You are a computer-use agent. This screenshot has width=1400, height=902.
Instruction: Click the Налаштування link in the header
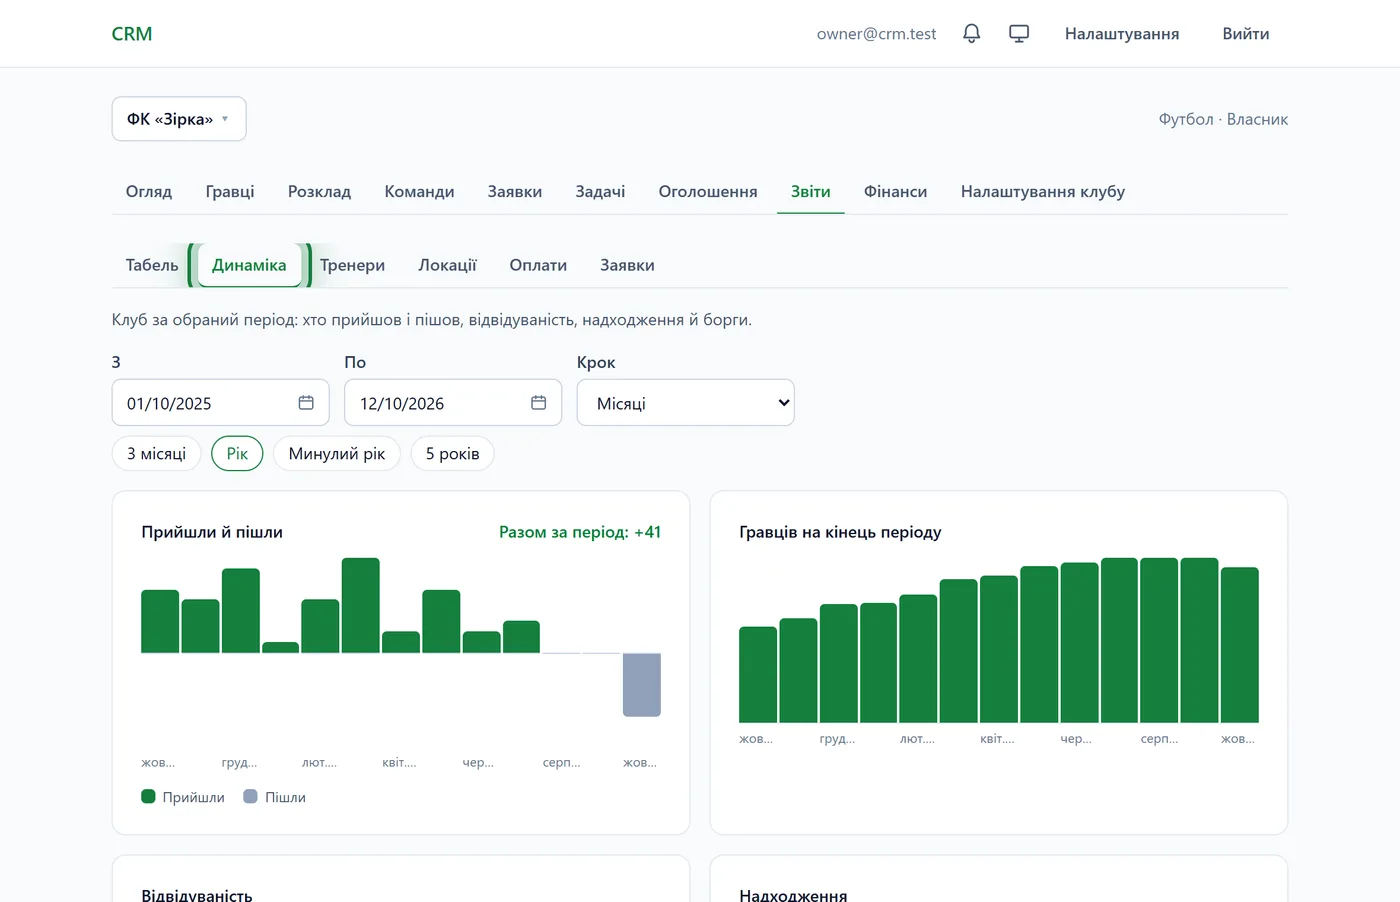coord(1122,34)
